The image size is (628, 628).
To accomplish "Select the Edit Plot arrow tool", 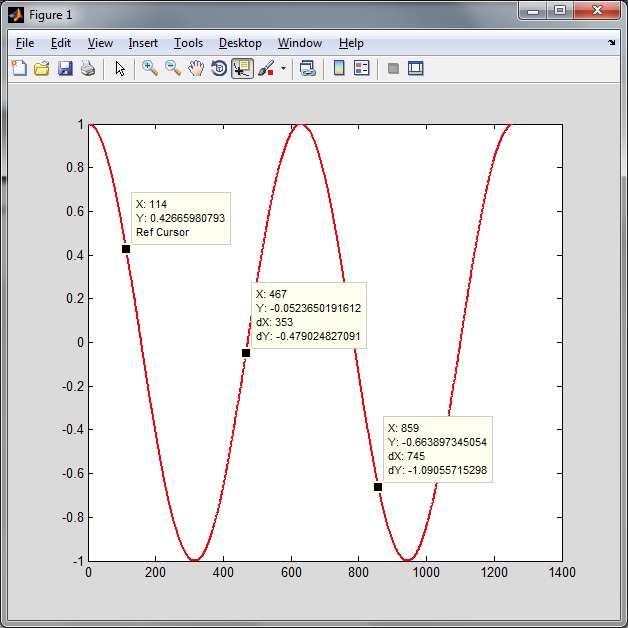I will point(120,68).
